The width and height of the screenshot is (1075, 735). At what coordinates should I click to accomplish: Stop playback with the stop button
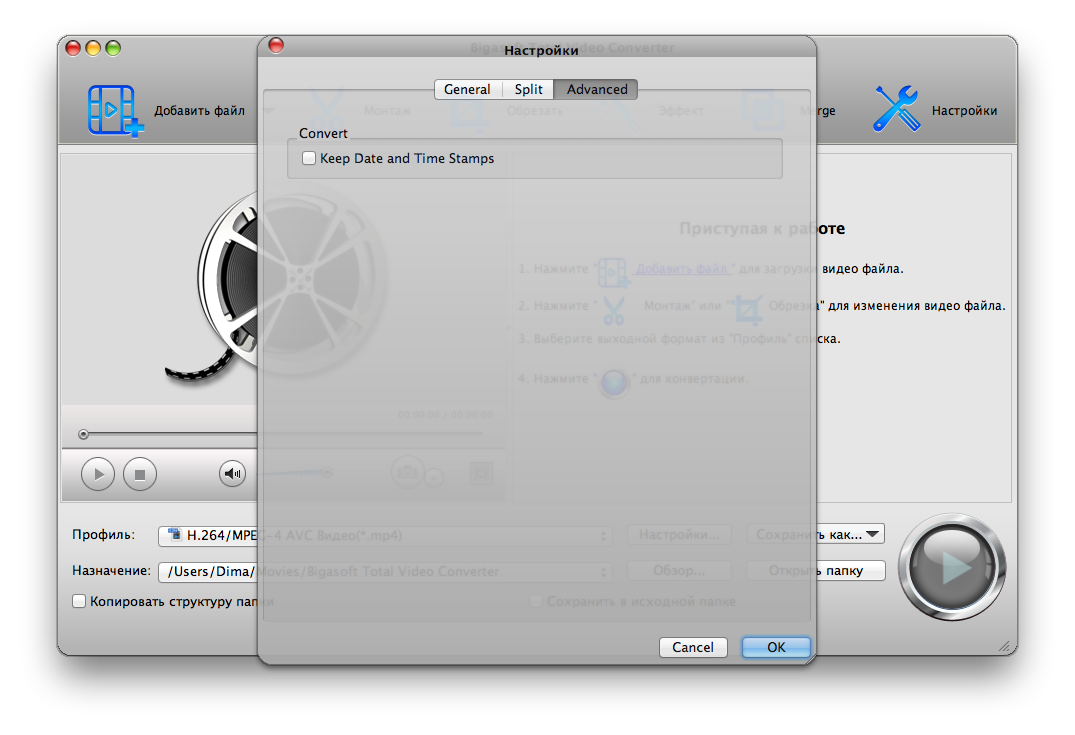point(140,474)
